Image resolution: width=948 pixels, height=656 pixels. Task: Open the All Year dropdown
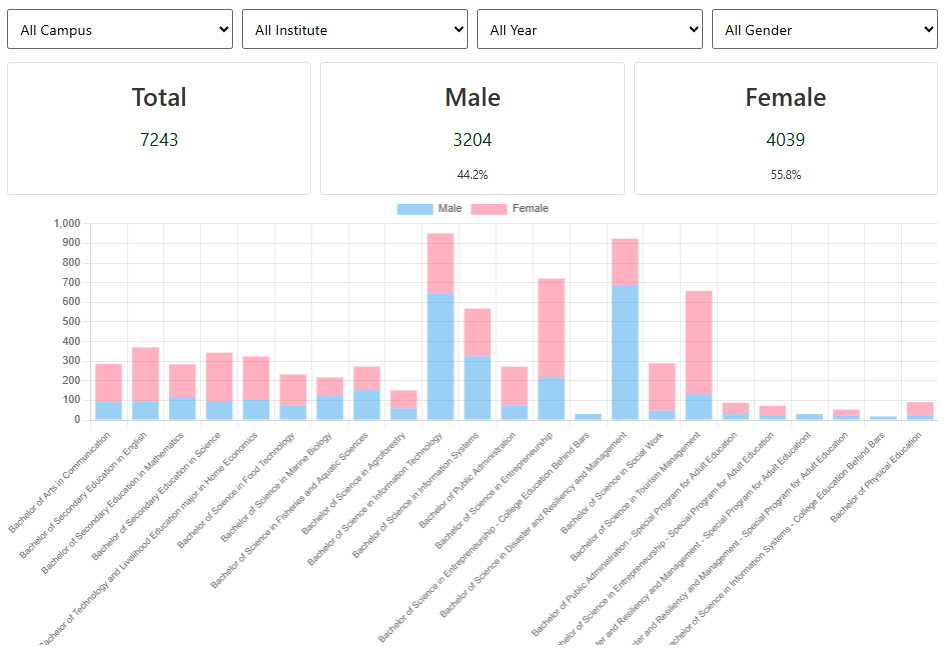(x=589, y=30)
